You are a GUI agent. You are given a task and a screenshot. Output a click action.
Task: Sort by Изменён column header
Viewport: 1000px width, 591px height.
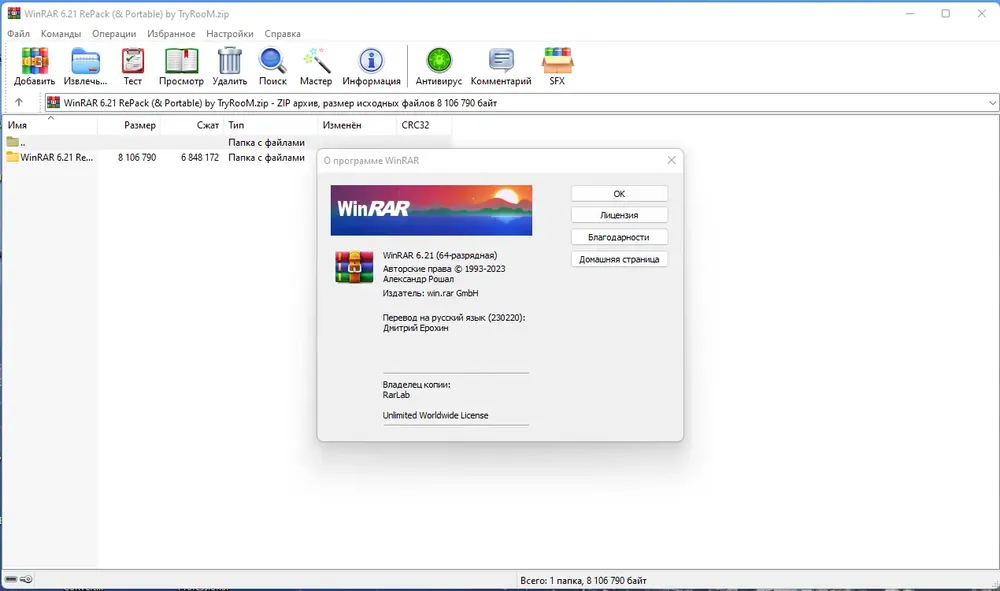click(357, 125)
